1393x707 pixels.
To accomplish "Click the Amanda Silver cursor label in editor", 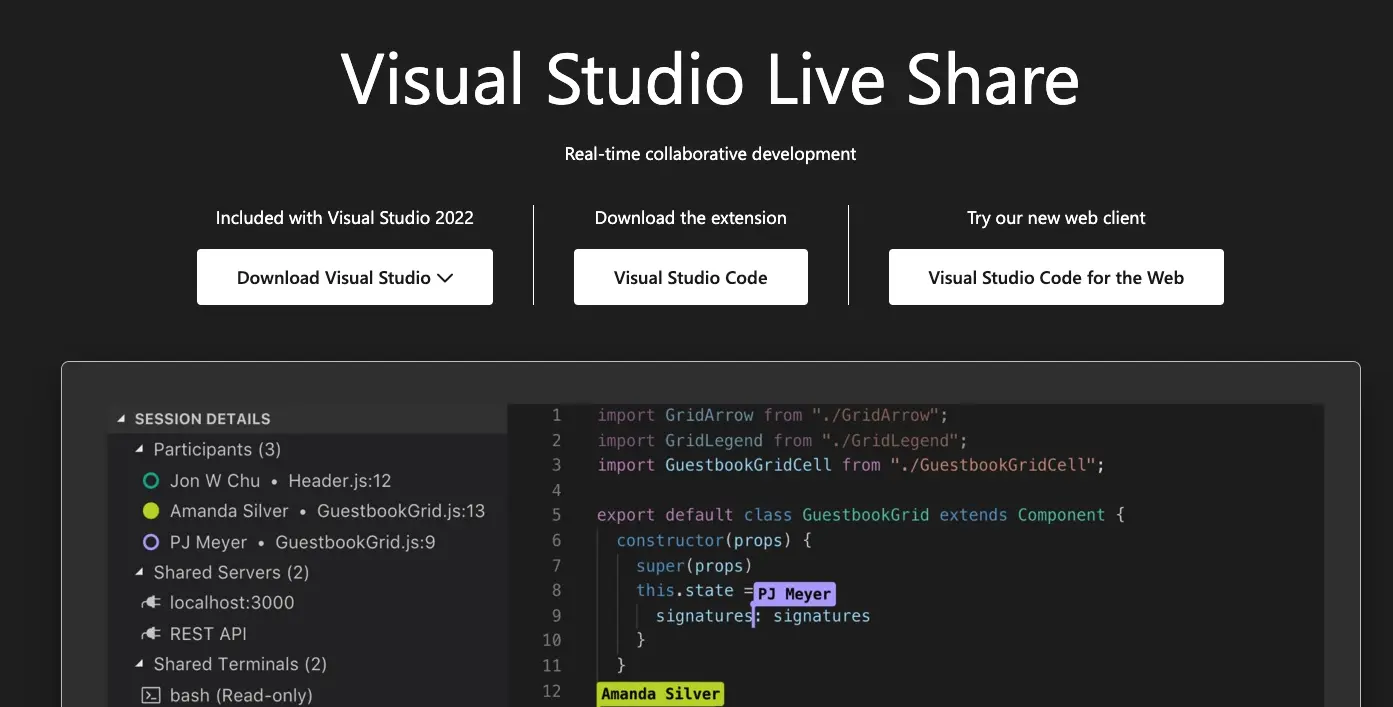I will pos(660,694).
